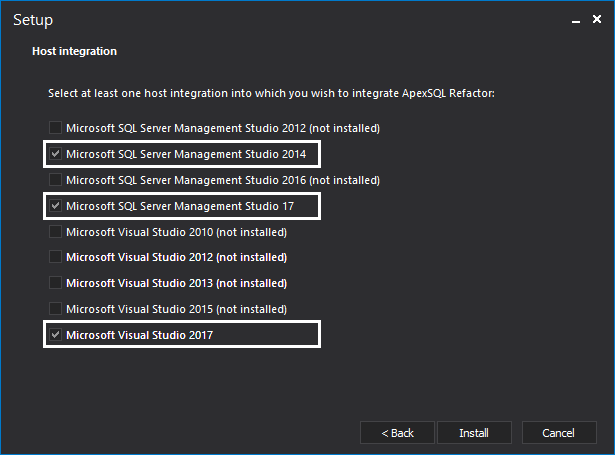Tick the SSMS 2016 (not installed) checkbox
The image size is (615, 455).
click(55, 179)
